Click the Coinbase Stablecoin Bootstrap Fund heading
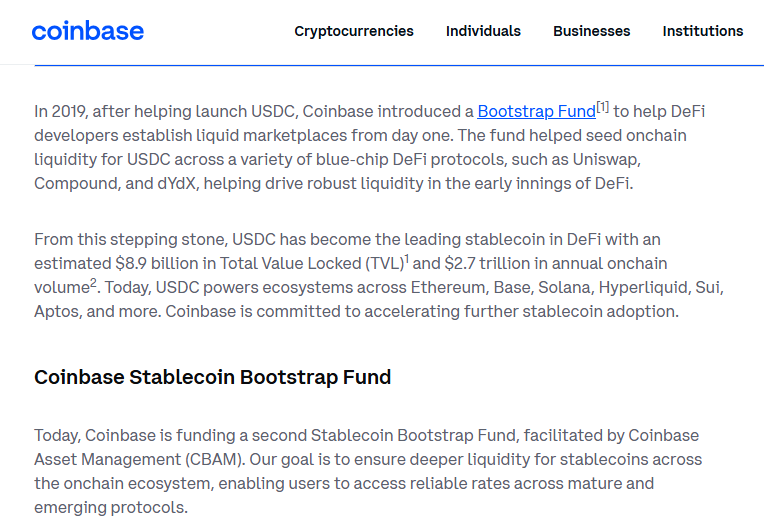This screenshot has height=529, width=764. tap(212, 377)
